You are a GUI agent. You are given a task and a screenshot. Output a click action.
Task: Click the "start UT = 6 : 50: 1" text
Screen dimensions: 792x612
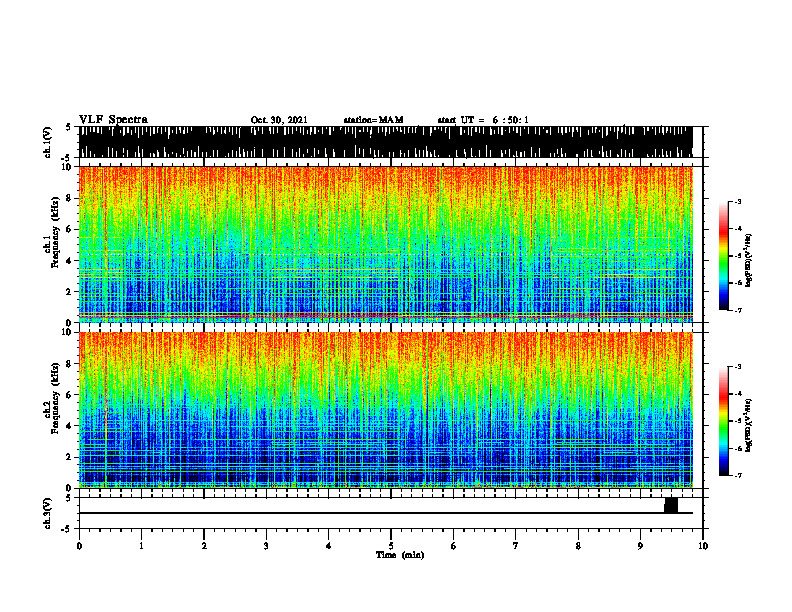[x=483, y=120]
